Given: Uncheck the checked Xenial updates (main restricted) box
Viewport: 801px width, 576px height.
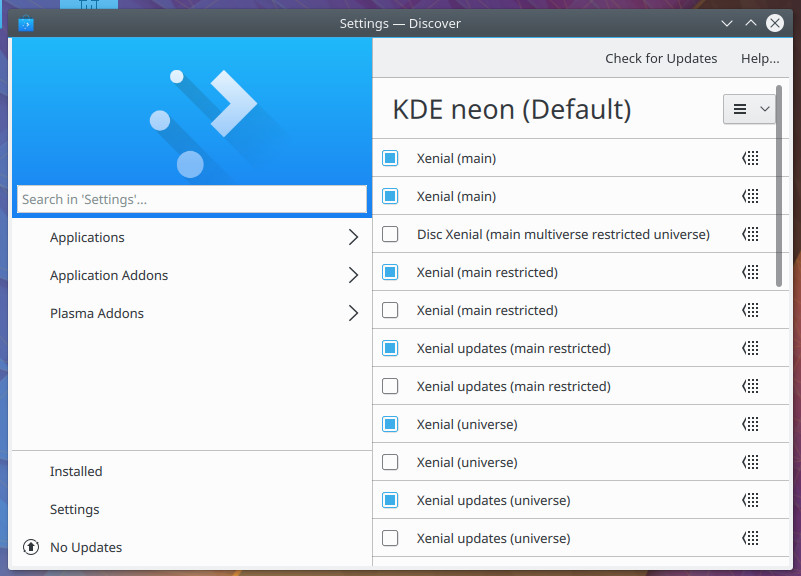Looking at the screenshot, I should click(390, 348).
